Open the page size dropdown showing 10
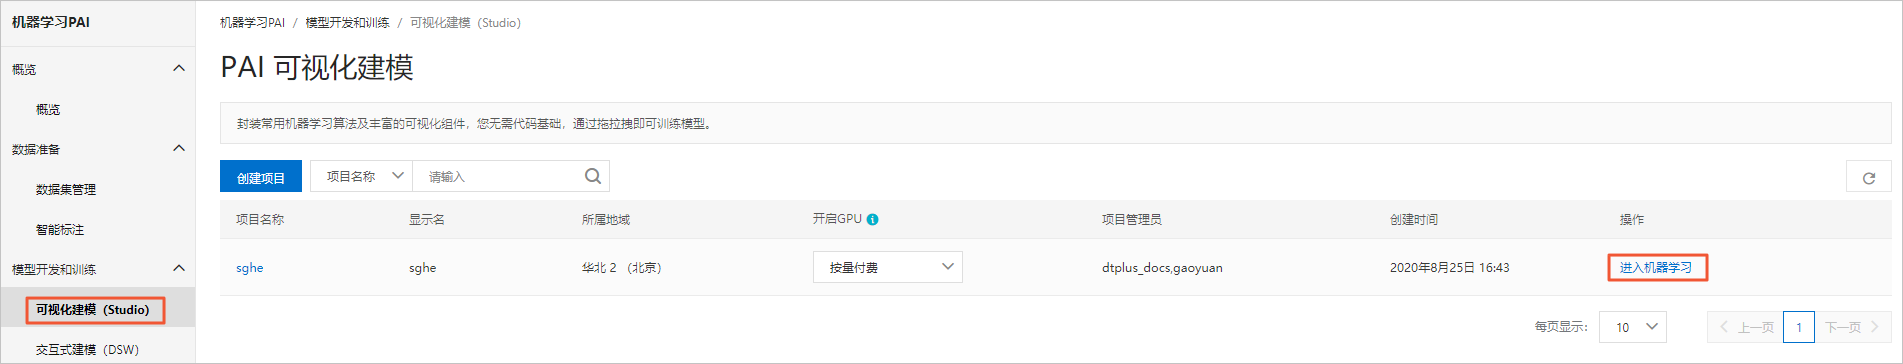The width and height of the screenshot is (1903, 364). [1633, 327]
